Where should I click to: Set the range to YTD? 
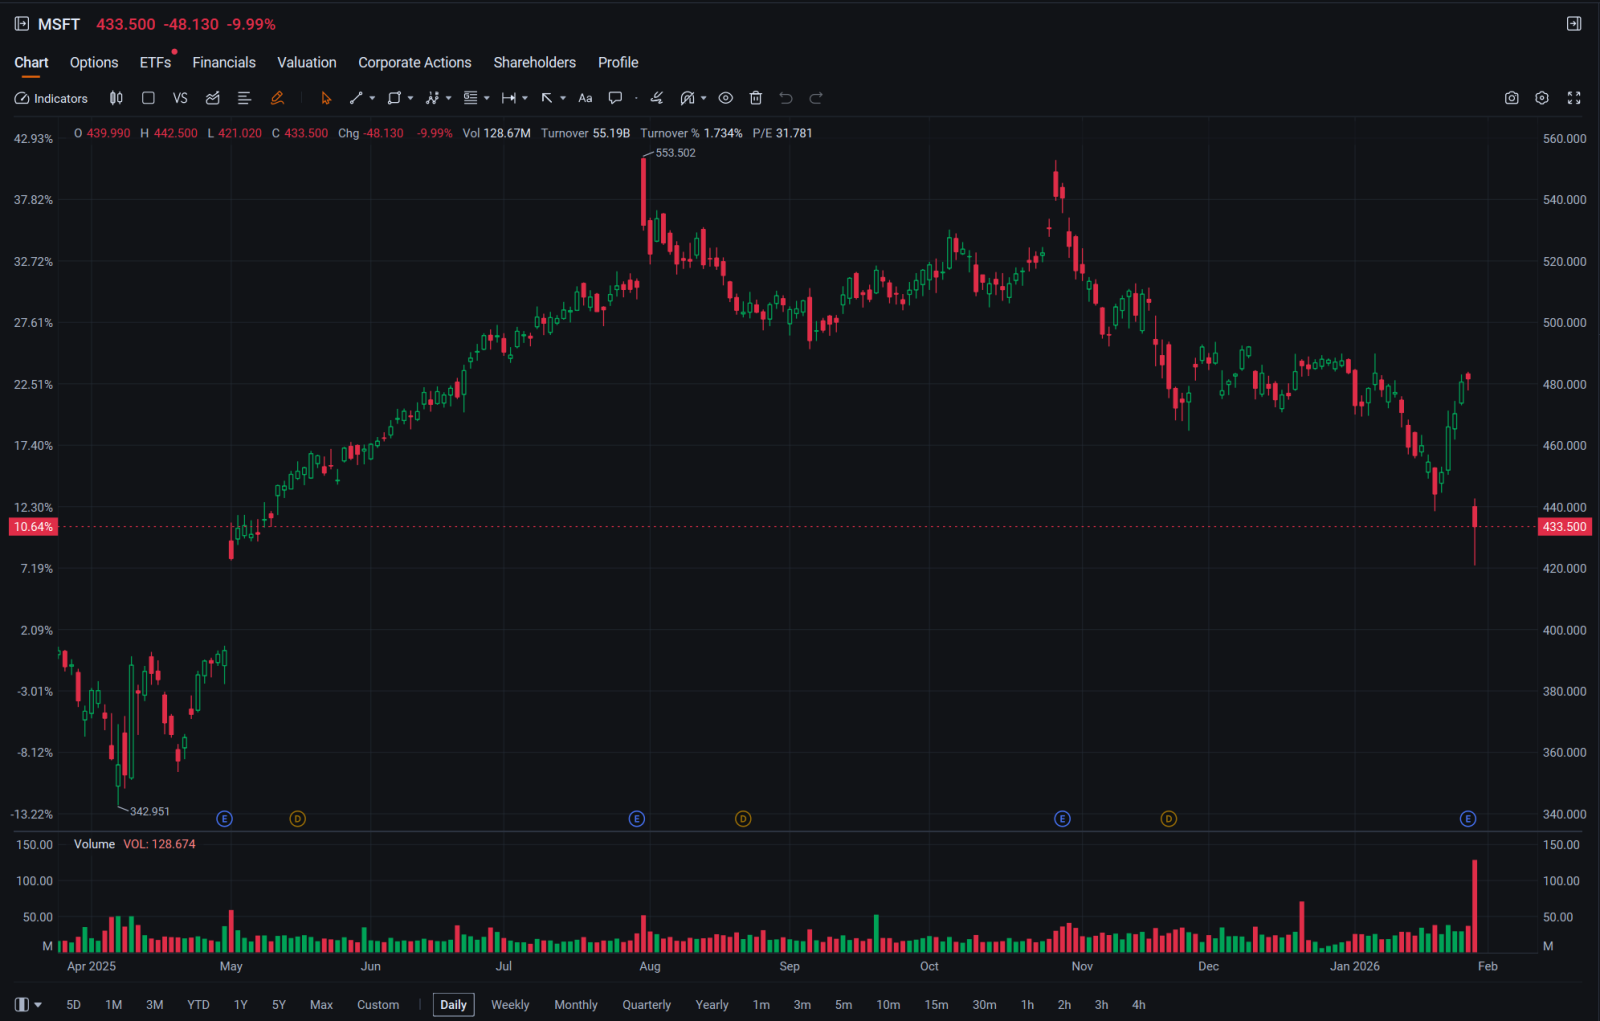pyautogui.click(x=198, y=1005)
